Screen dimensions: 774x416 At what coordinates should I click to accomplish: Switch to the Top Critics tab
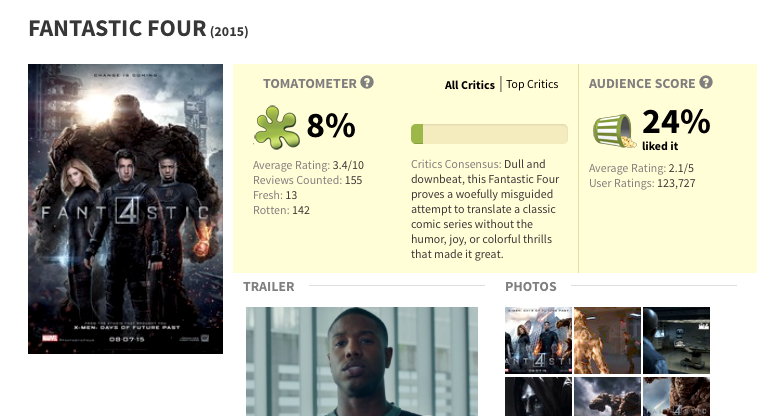point(532,84)
